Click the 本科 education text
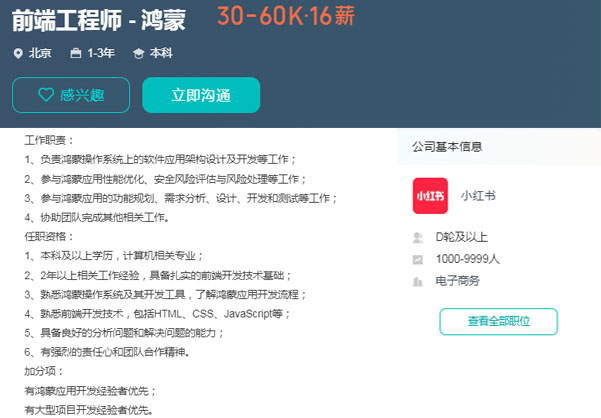 coord(161,53)
